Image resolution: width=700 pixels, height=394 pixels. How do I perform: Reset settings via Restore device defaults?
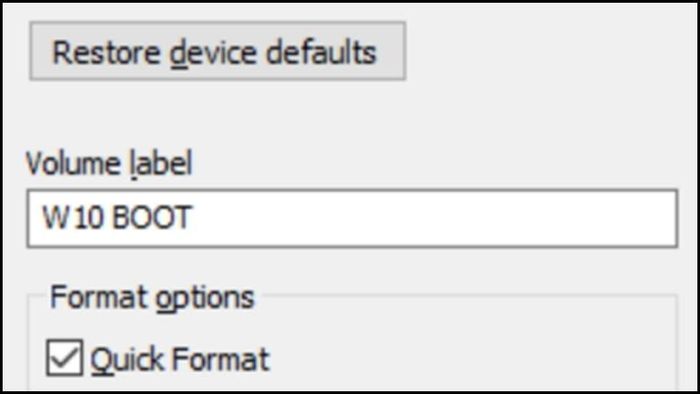click(217, 51)
